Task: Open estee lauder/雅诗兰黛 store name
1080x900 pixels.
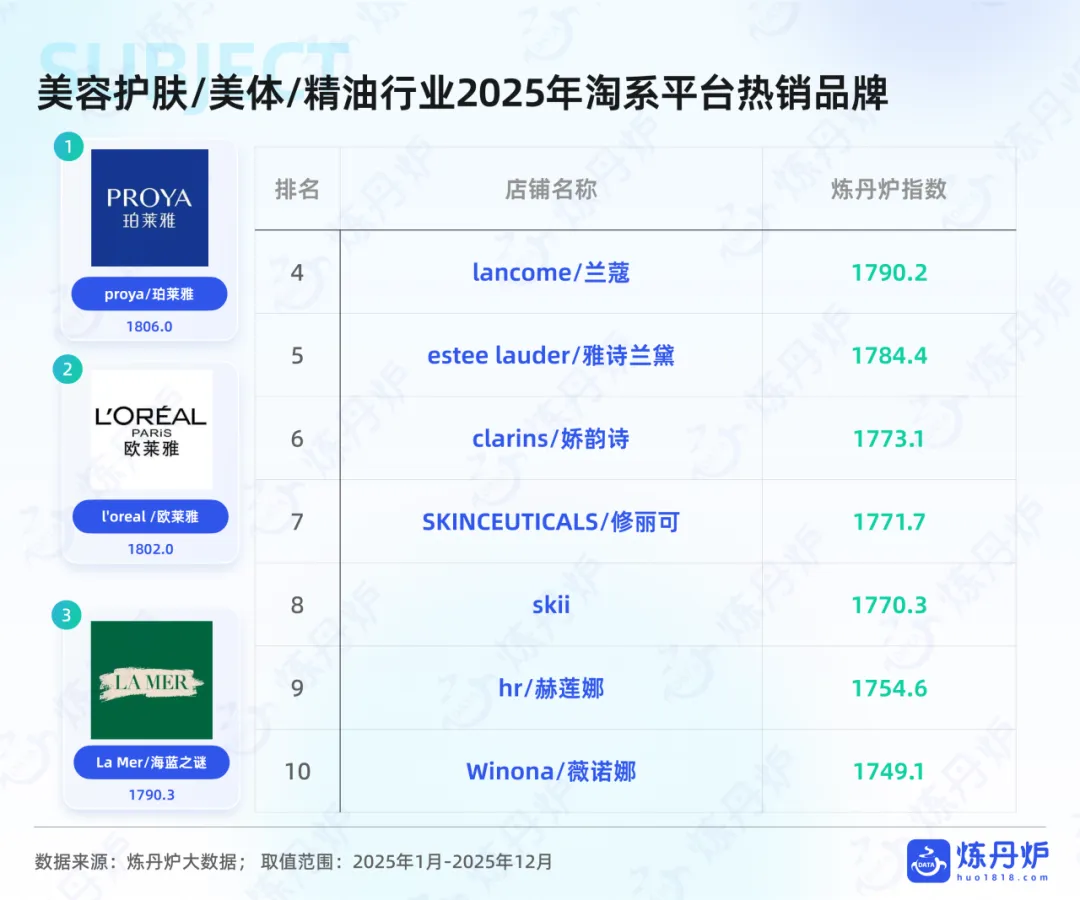Action: tap(551, 355)
